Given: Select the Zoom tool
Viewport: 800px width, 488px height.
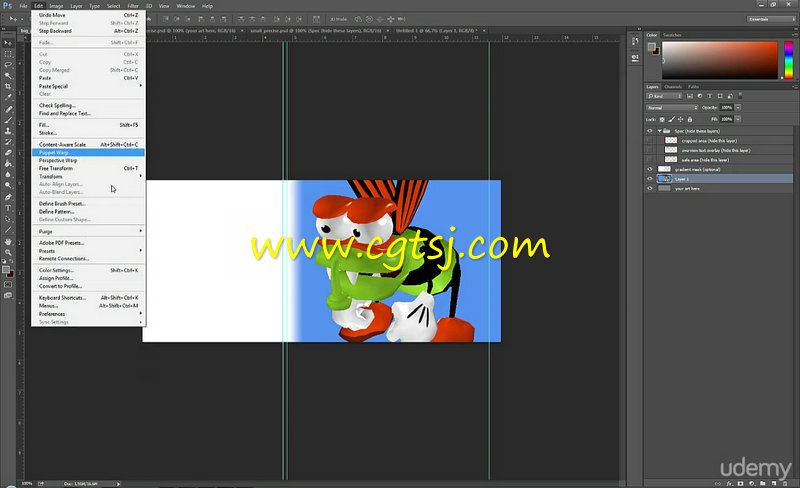Looking at the screenshot, I should point(8,252).
